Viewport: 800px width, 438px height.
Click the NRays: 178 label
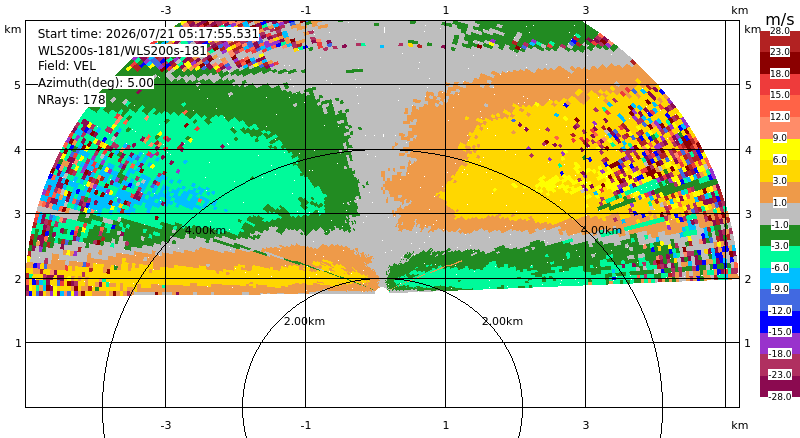pos(71,100)
